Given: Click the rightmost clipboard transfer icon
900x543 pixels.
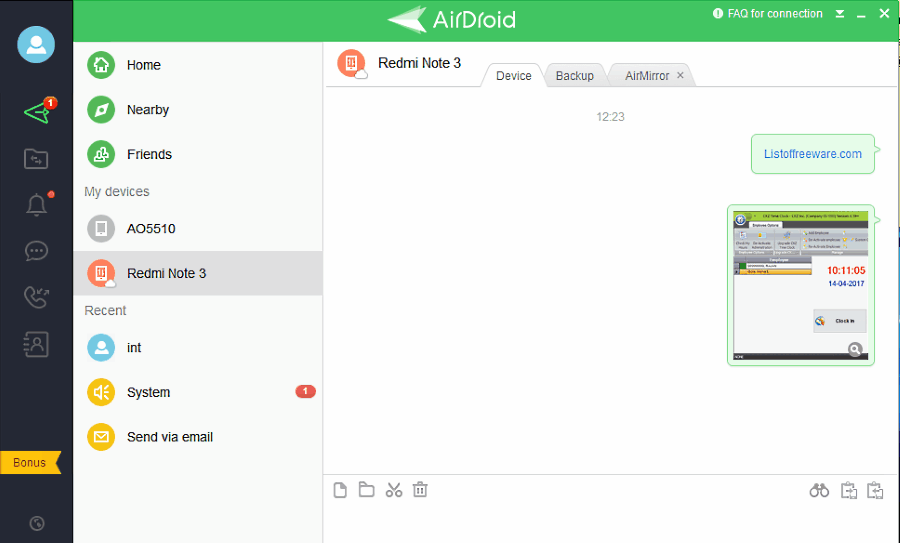Looking at the screenshot, I should pyautogui.click(x=875, y=491).
